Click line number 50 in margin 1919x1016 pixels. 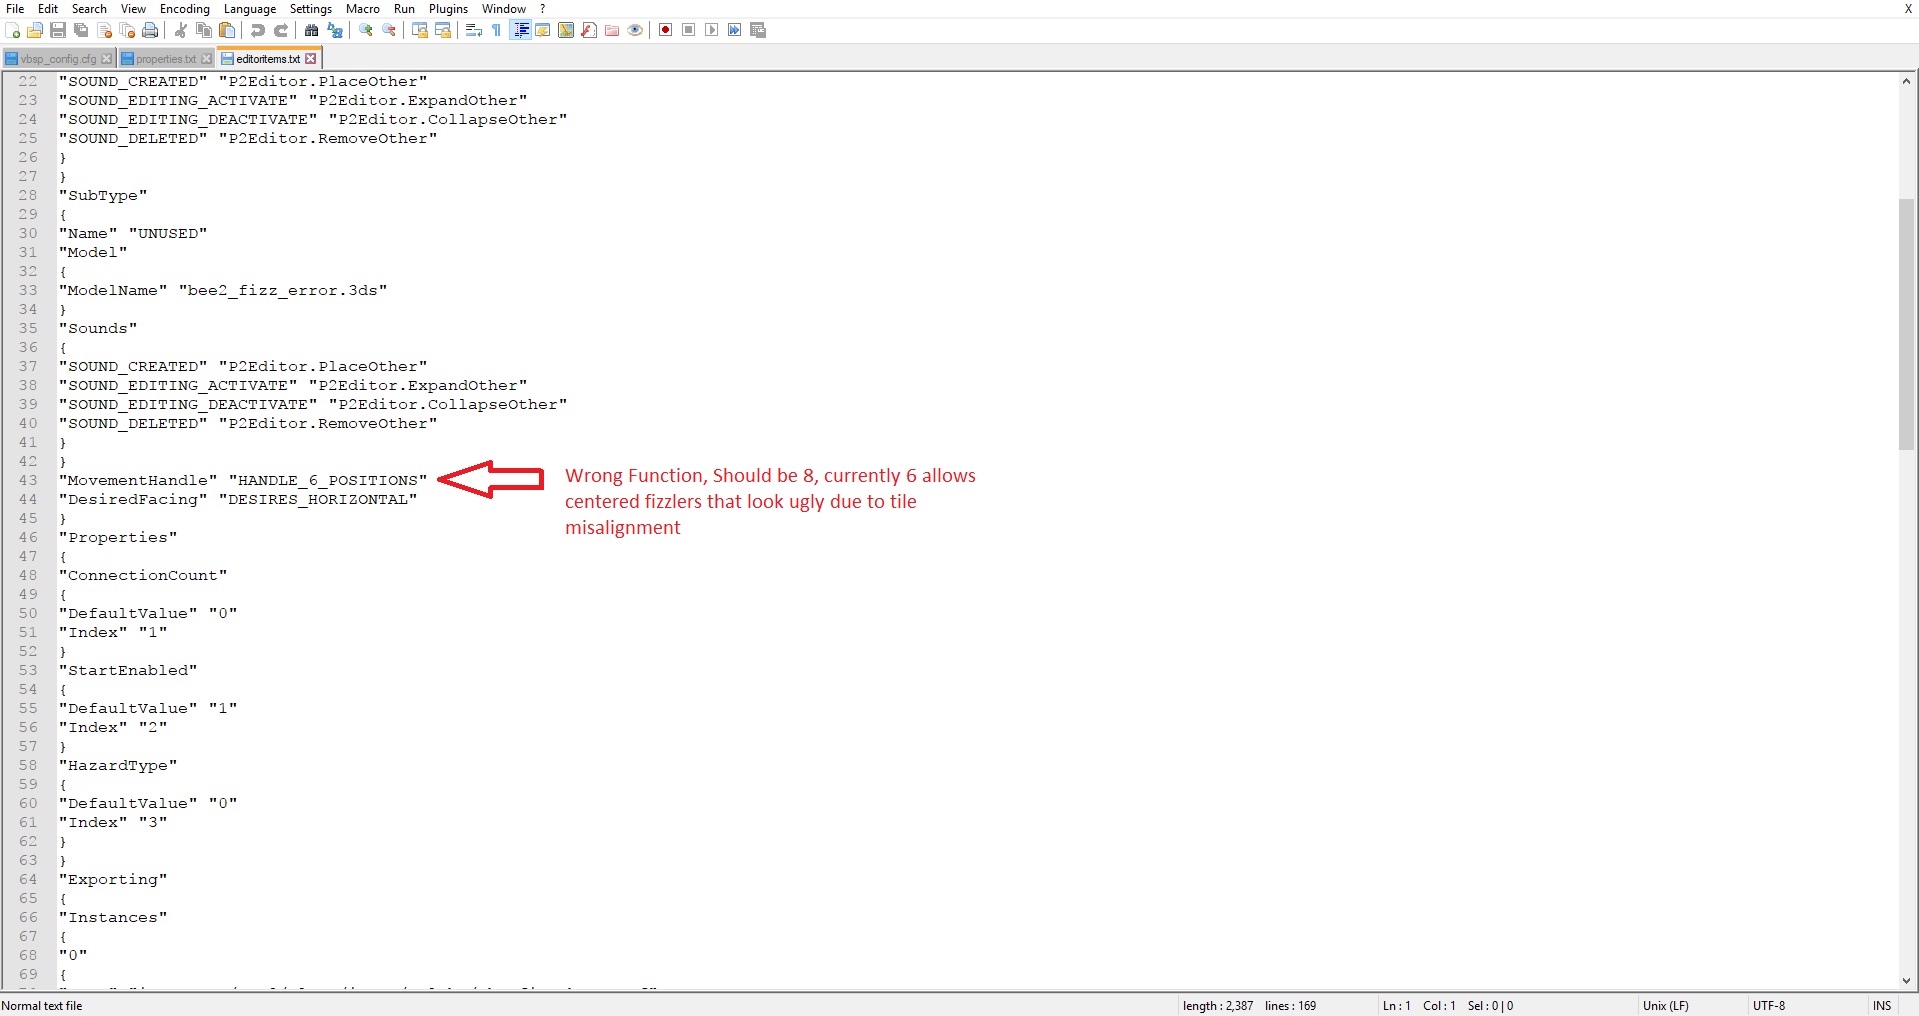pos(28,614)
